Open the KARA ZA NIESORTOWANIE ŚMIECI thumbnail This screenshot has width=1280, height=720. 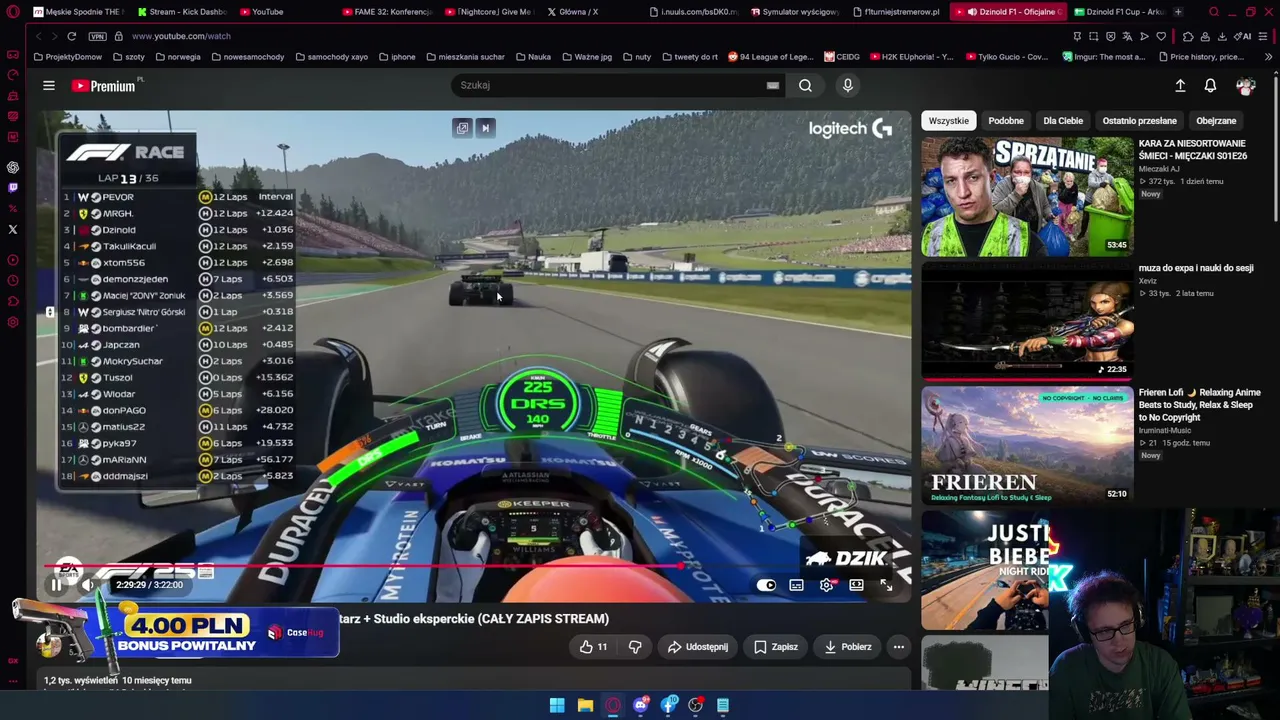pos(1027,197)
